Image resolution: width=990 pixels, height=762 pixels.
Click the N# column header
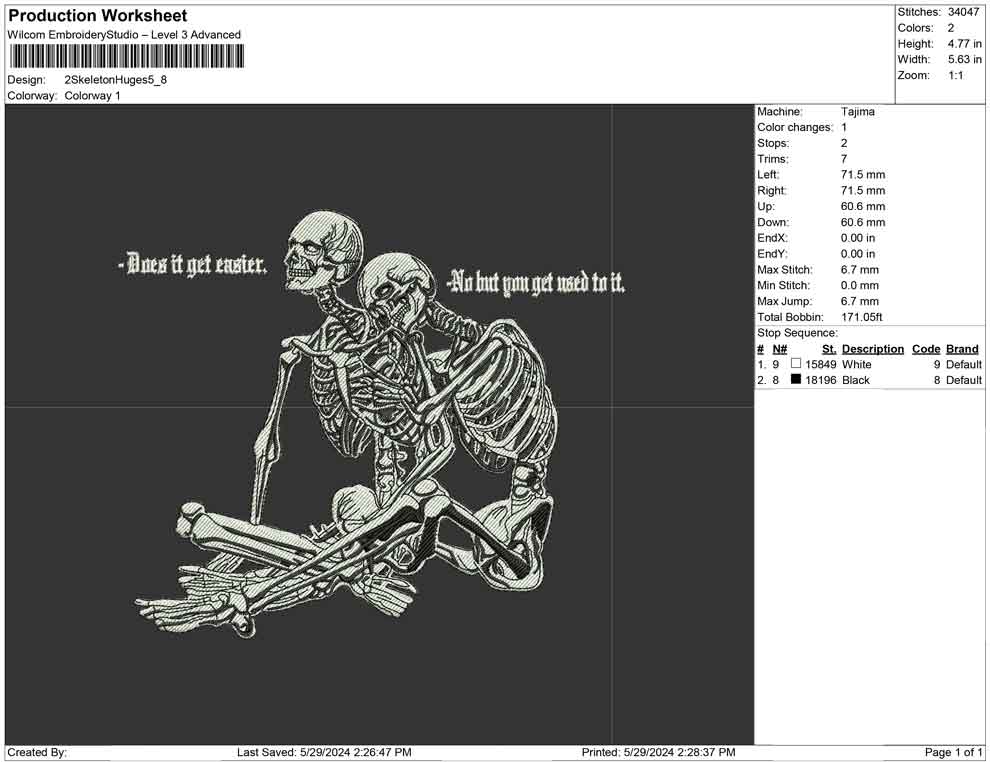pyautogui.click(x=780, y=349)
